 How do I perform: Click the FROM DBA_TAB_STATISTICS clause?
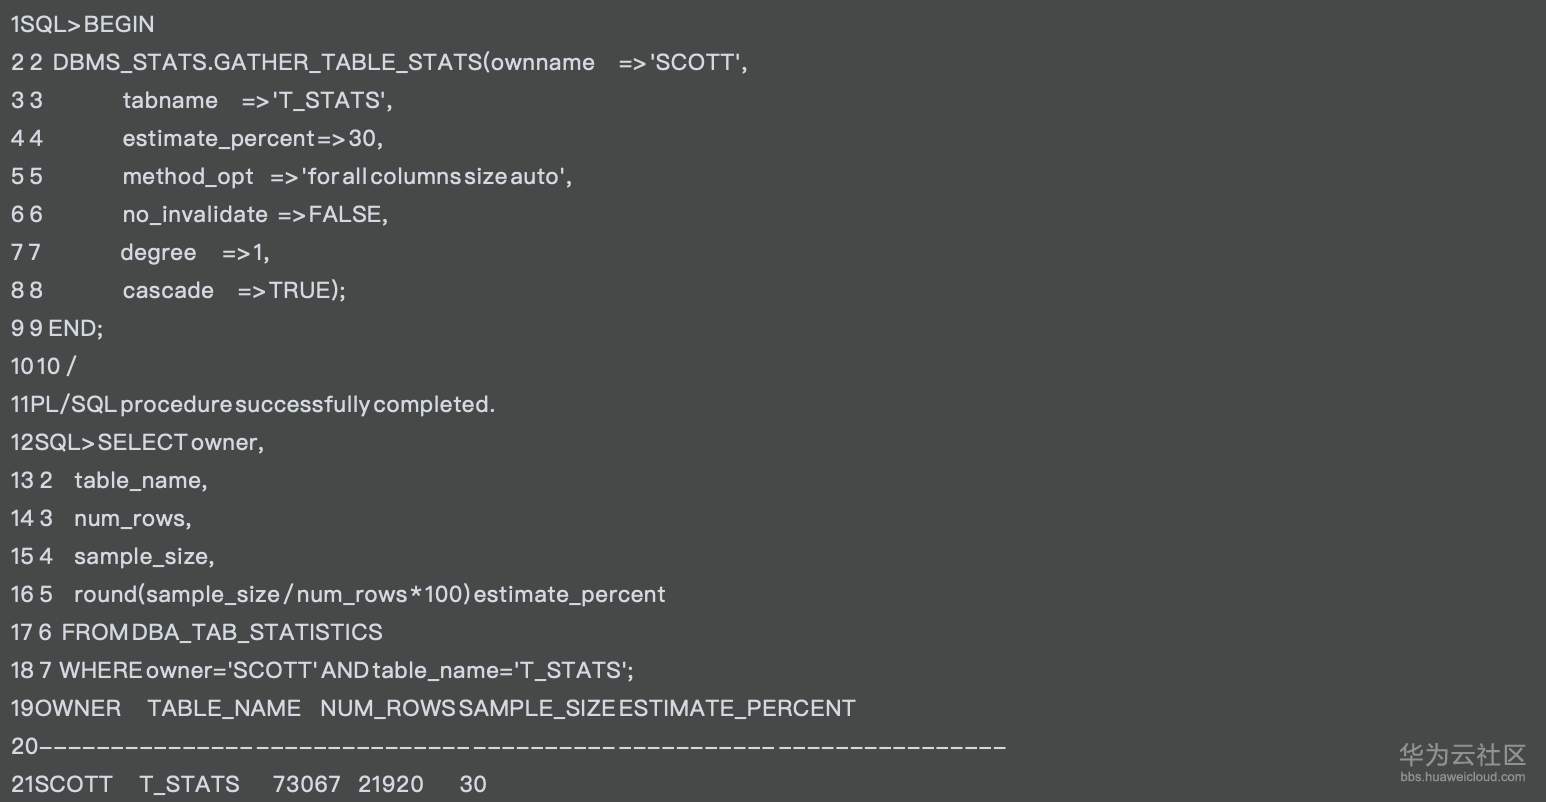pos(222,632)
